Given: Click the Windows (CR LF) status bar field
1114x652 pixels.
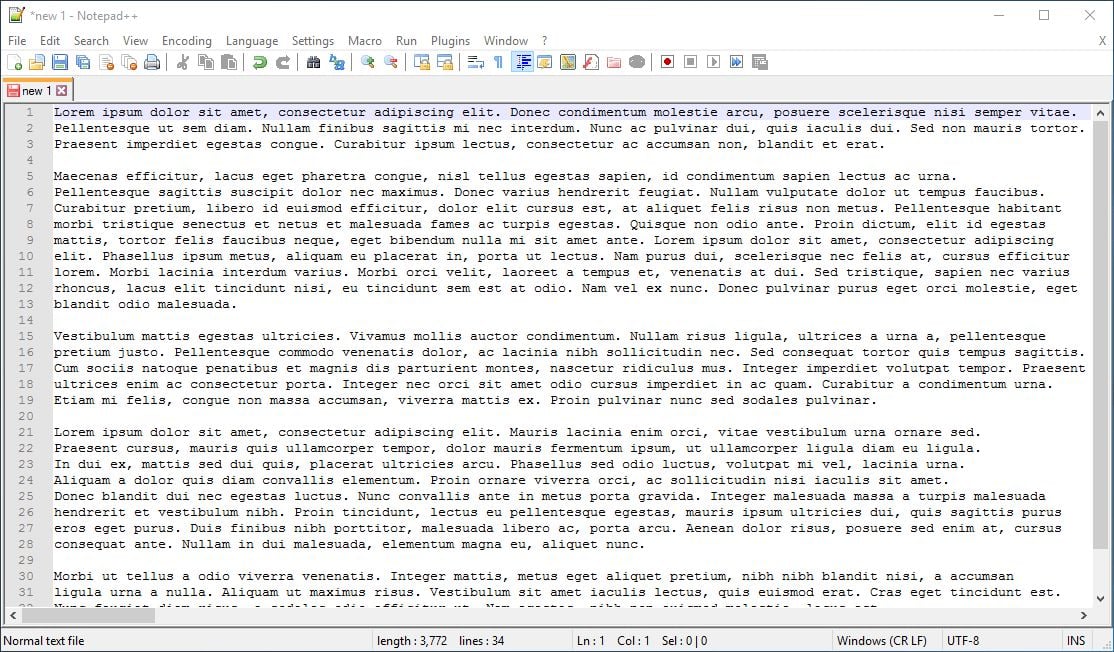Looking at the screenshot, I should (x=881, y=641).
